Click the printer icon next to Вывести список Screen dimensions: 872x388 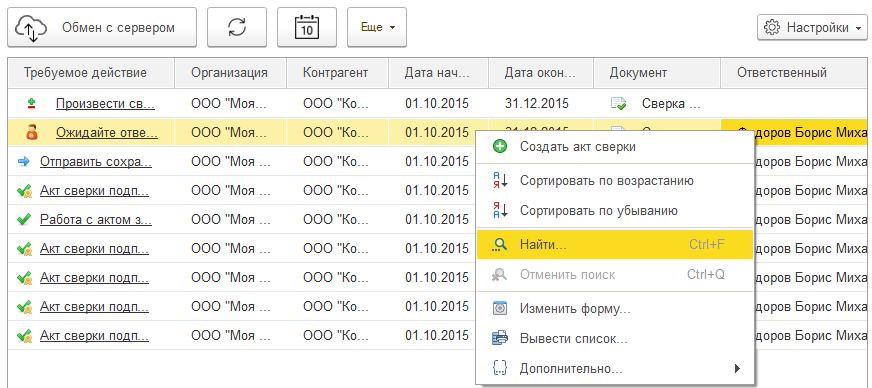click(x=500, y=339)
